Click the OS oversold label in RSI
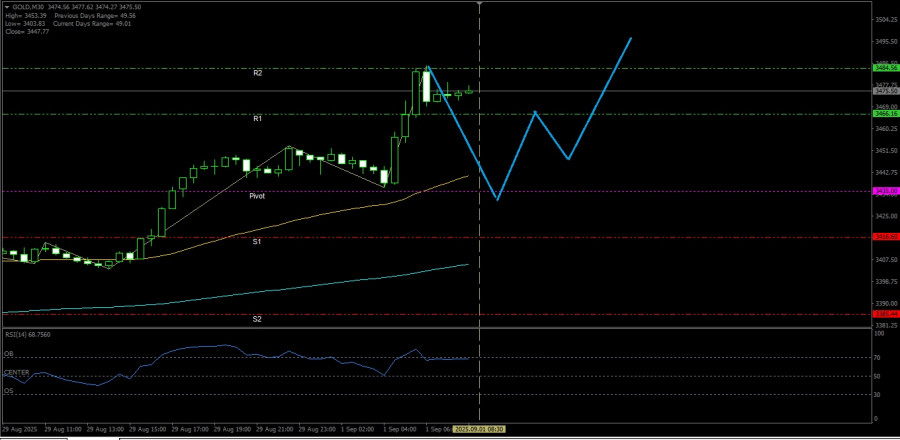Screen dimensions: 900x440 [9, 391]
